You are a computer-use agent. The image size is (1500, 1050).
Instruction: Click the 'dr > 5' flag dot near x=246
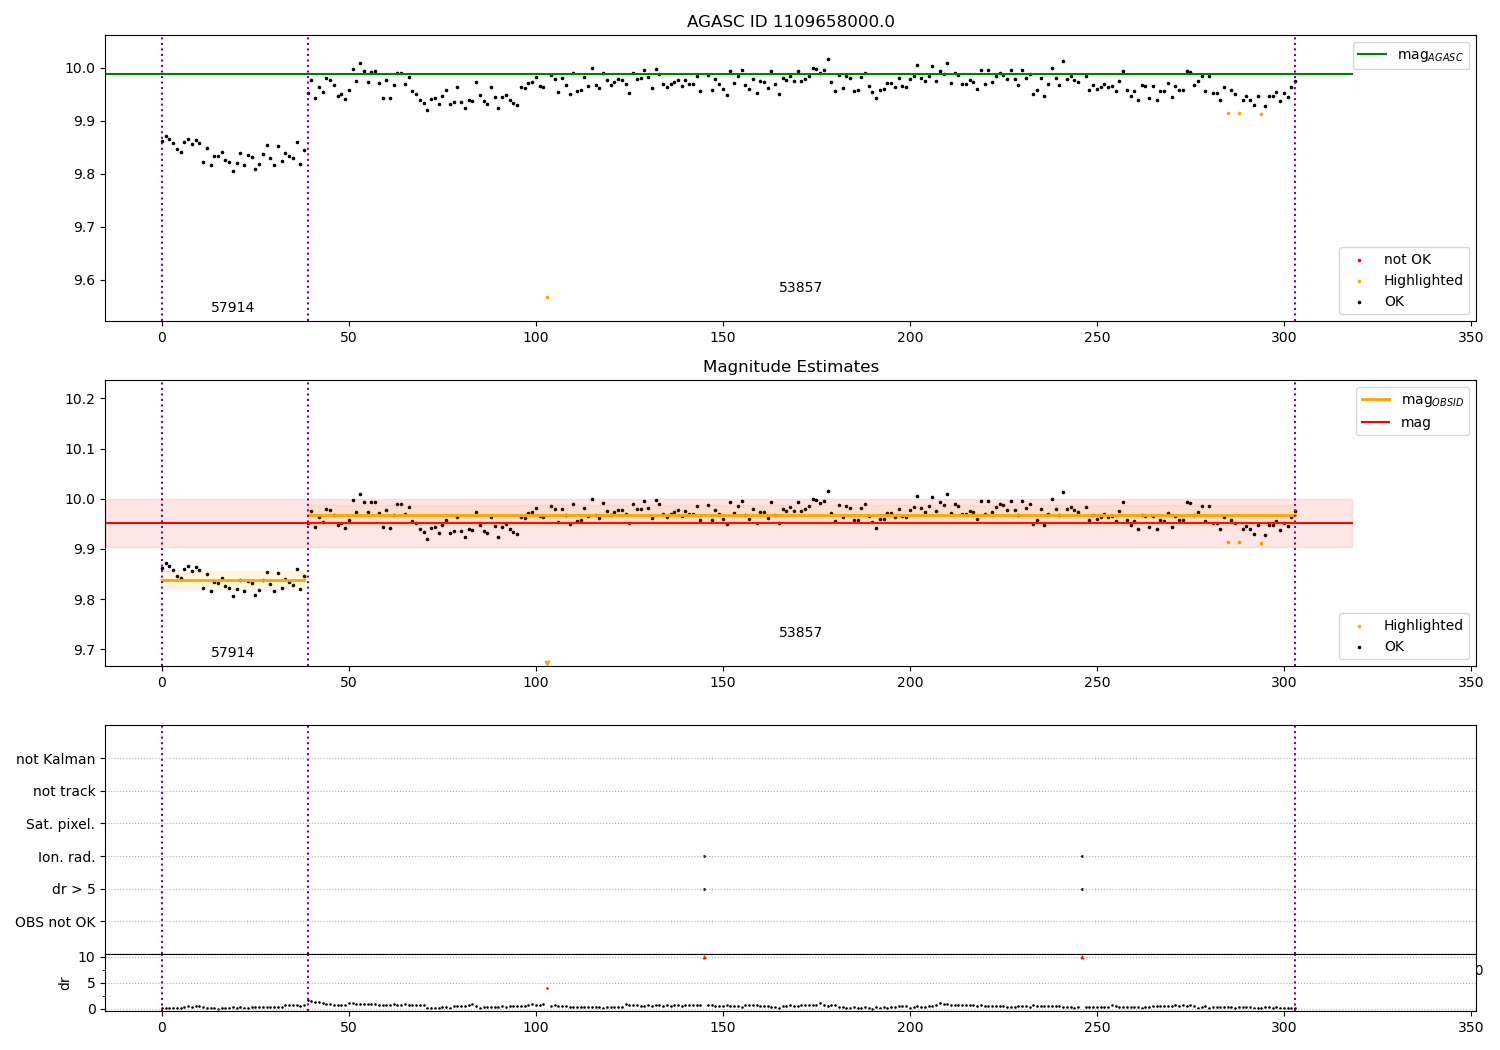tap(1082, 889)
